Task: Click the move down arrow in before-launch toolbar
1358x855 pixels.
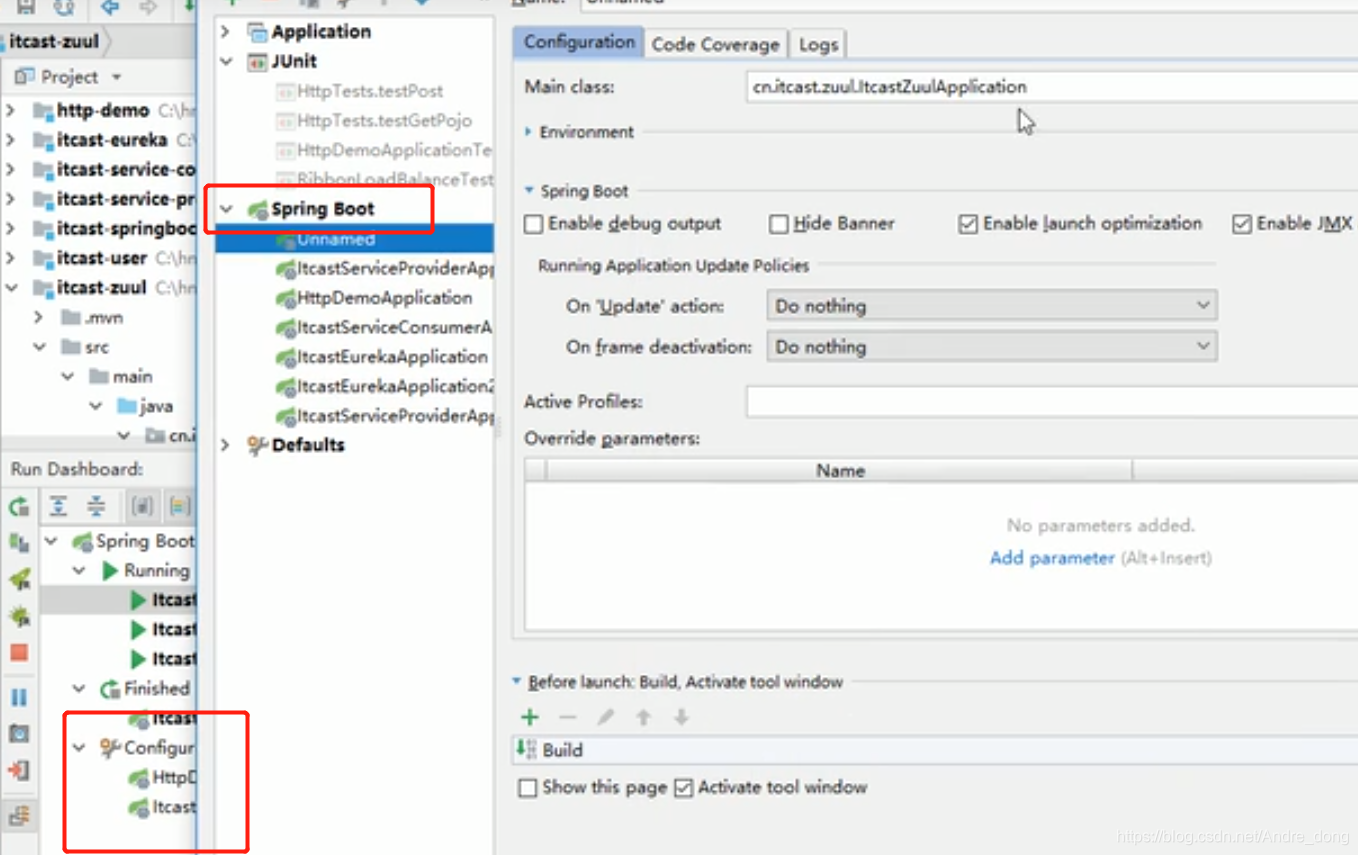Action: [681, 717]
